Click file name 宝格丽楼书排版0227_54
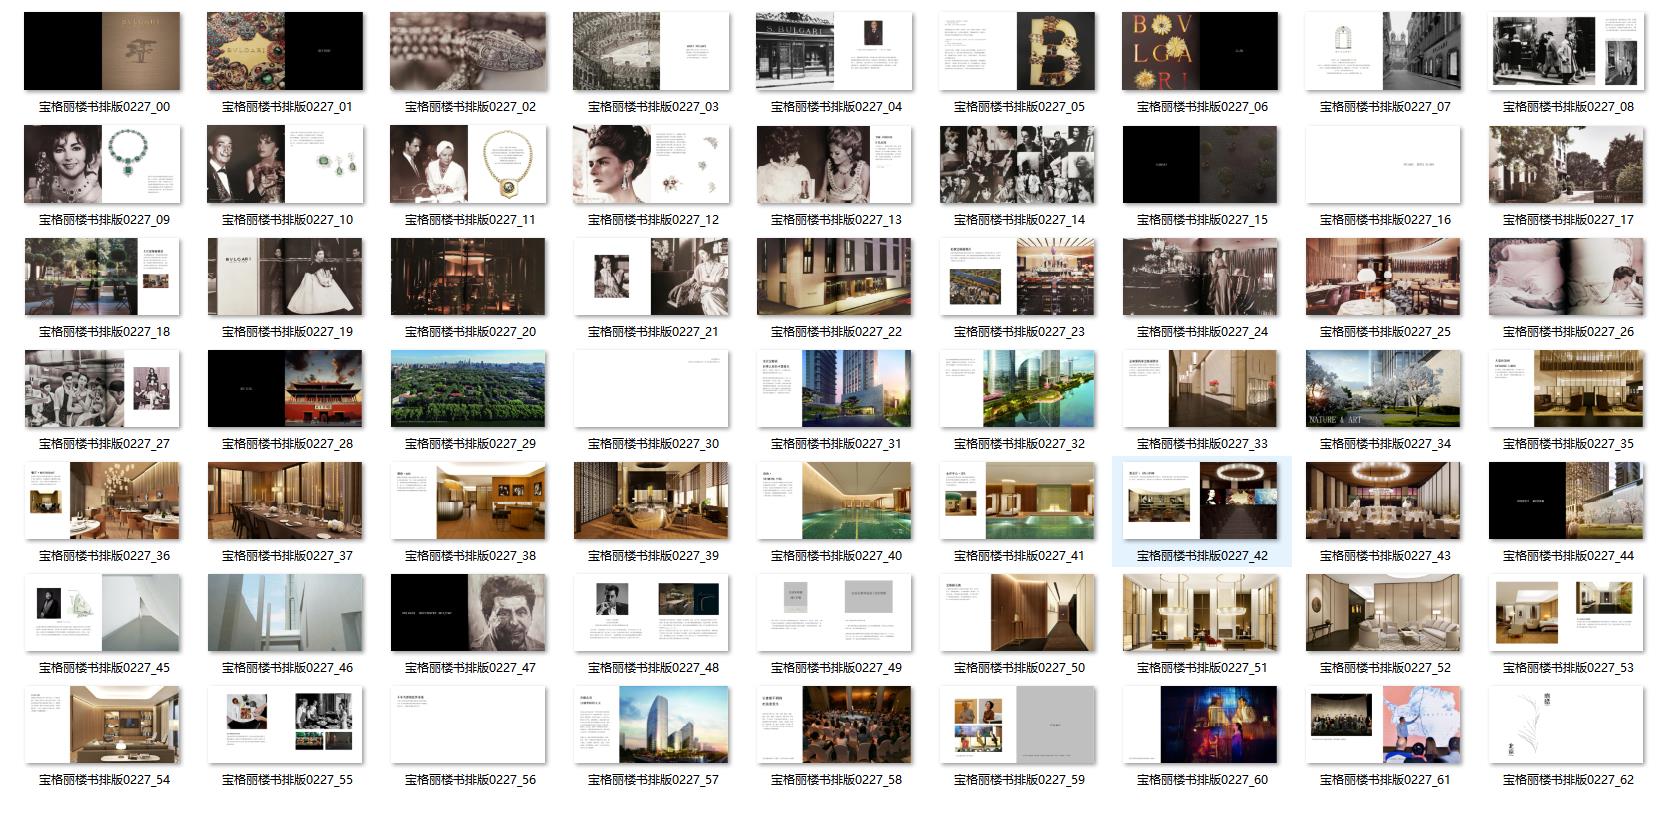Screen dimensions: 1666x824 (104, 780)
